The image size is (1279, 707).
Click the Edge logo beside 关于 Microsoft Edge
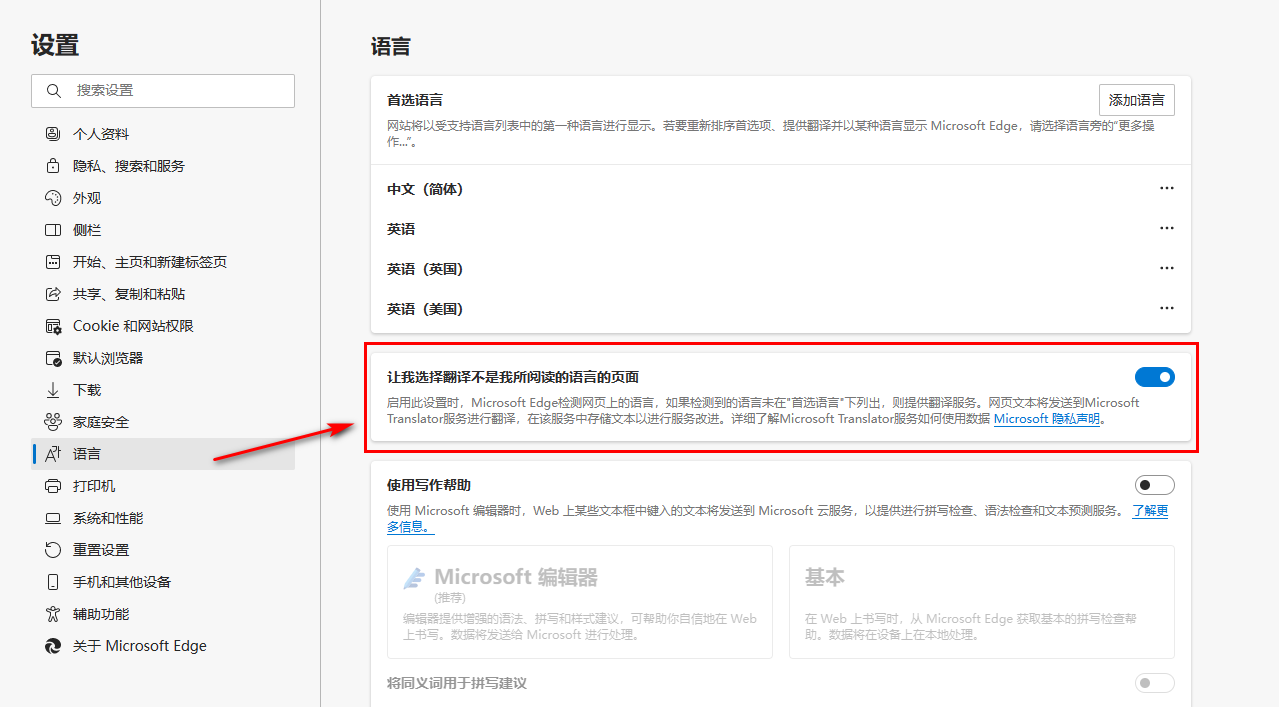[x=53, y=646]
